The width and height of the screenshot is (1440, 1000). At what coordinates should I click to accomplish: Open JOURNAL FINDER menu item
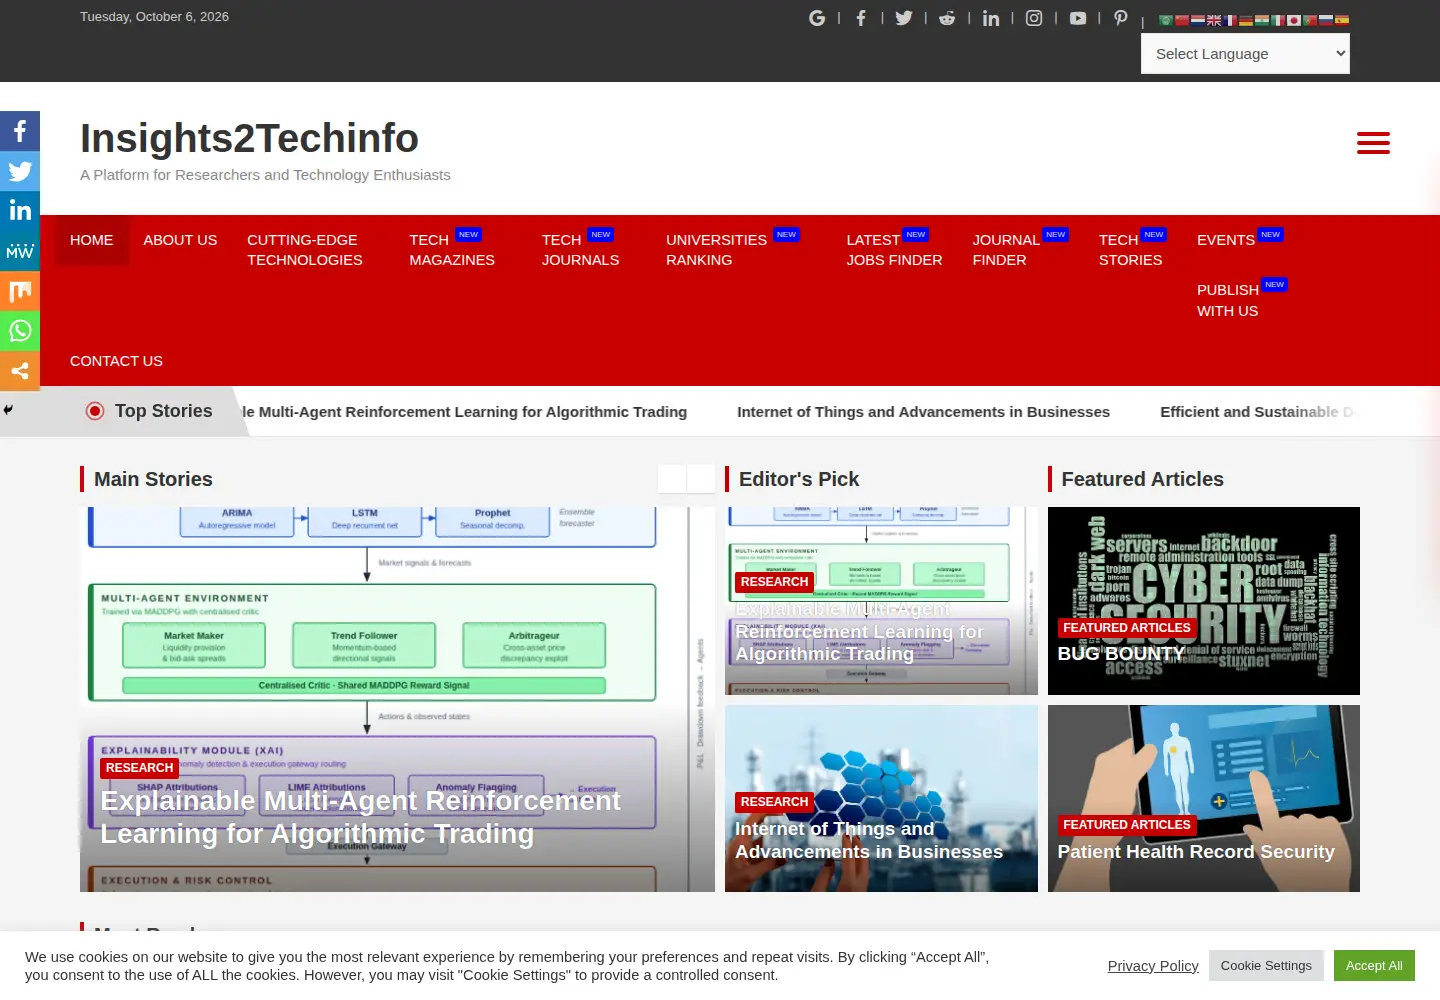(x=1006, y=250)
